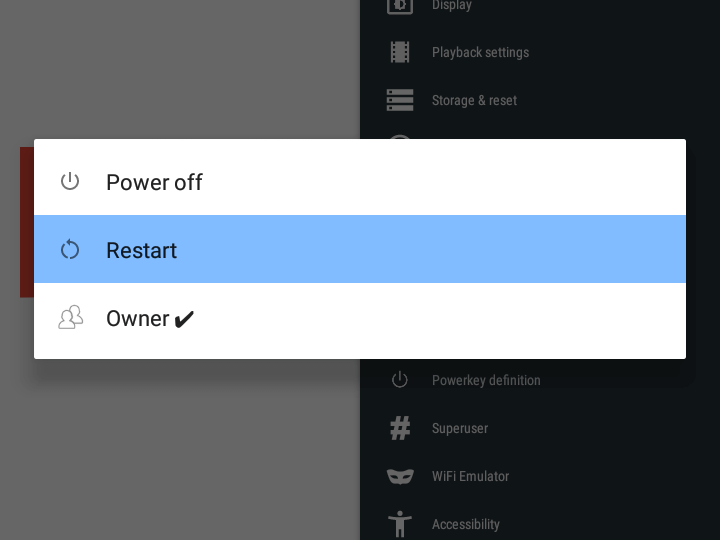Click the Accessibility person icon

(x=400, y=523)
